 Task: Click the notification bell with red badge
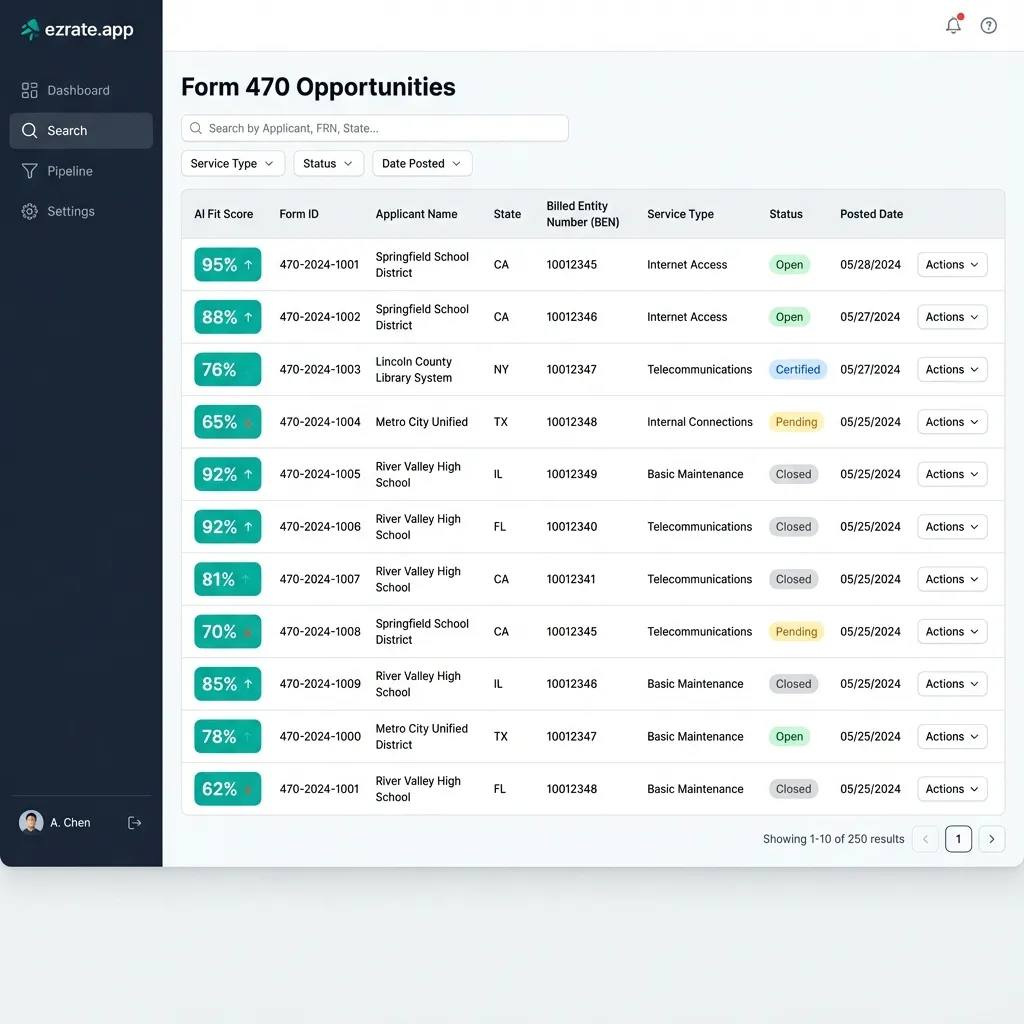click(953, 25)
